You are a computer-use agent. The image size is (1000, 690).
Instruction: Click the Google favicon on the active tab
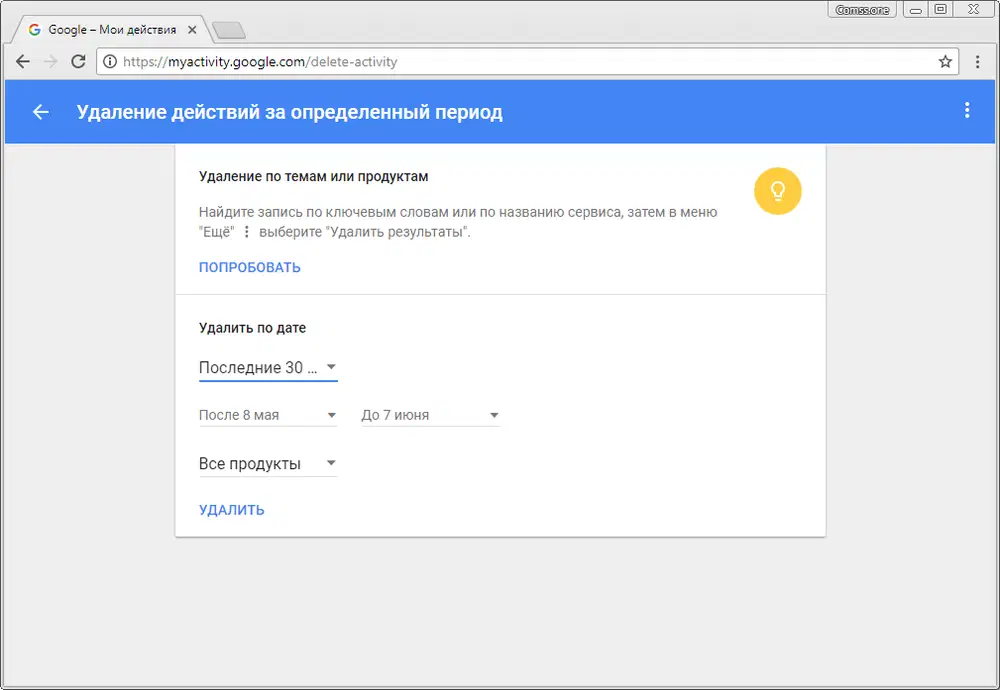35,29
